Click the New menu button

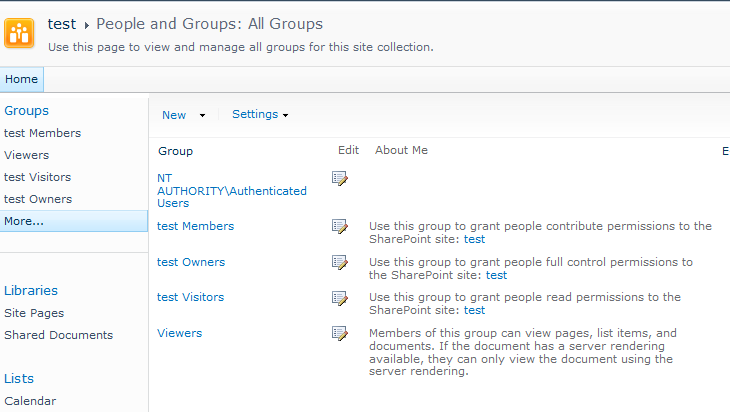click(174, 115)
